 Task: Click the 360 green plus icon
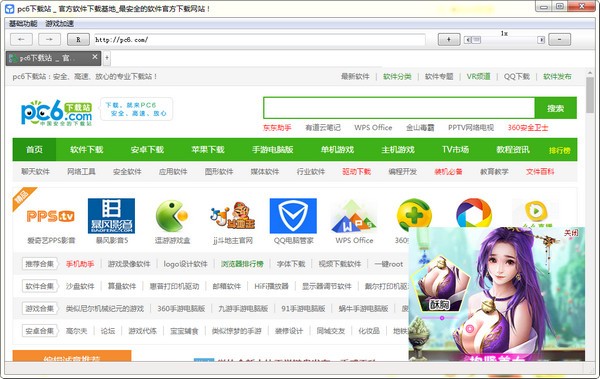[x=414, y=214]
